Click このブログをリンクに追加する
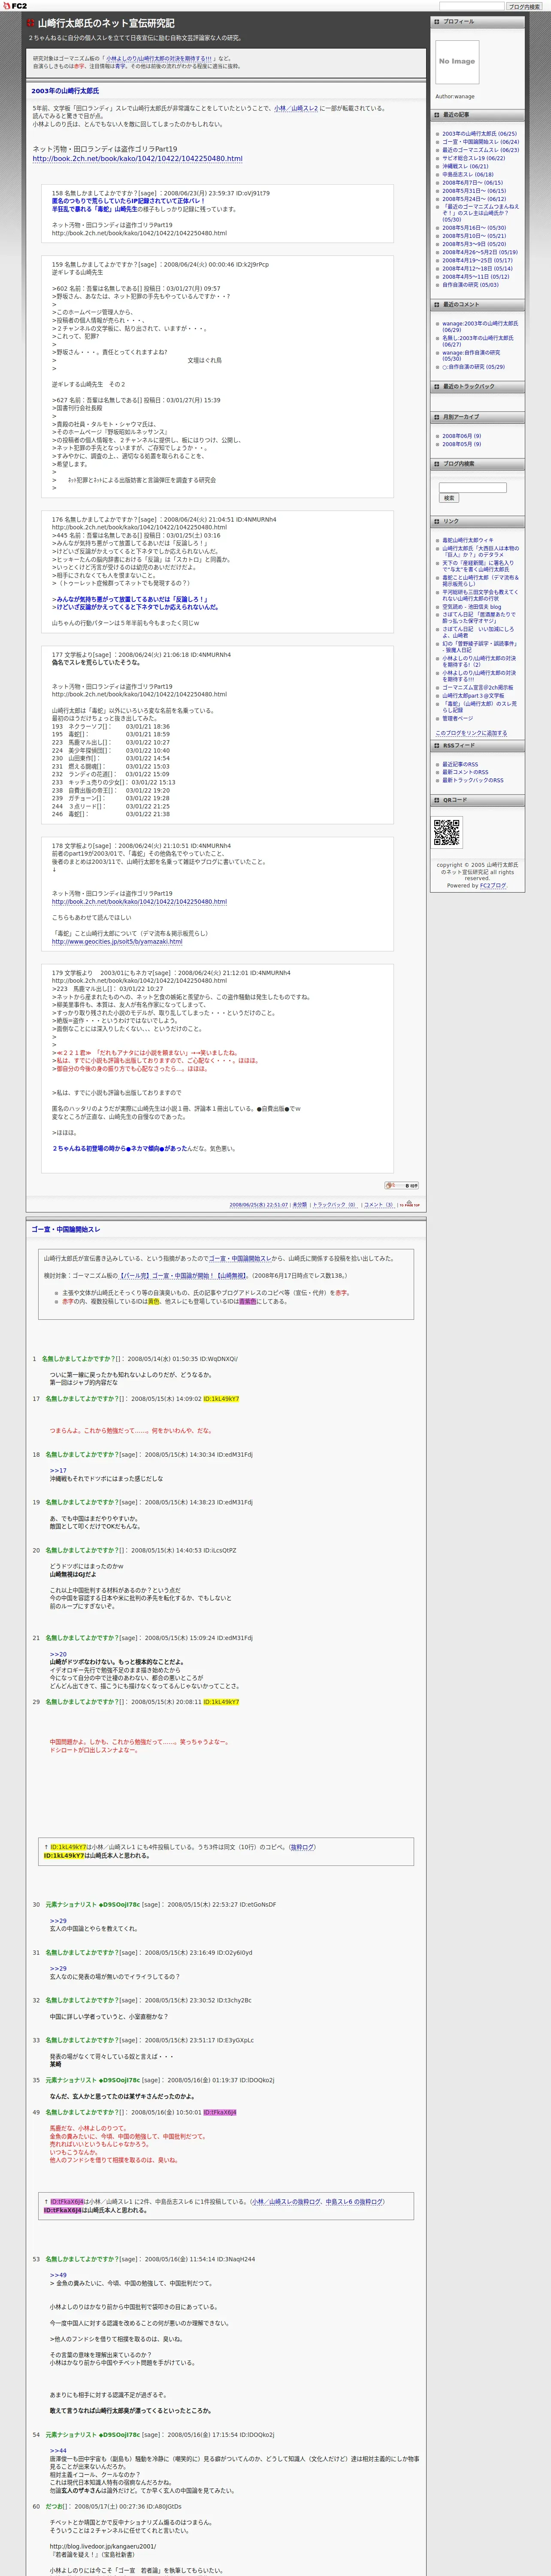This screenshot has height=2576, width=551. pyautogui.click(x=471, y=733)
